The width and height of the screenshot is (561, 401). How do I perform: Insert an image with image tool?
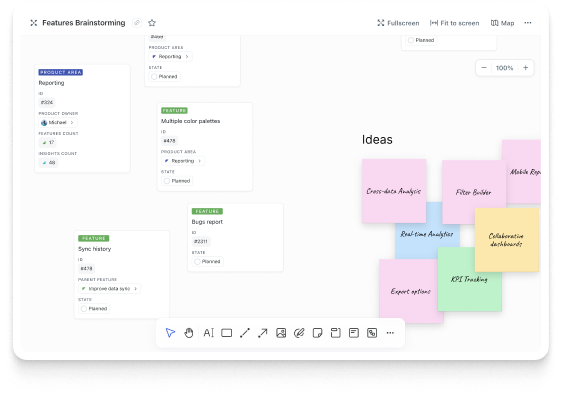click(x=281, y=333)
